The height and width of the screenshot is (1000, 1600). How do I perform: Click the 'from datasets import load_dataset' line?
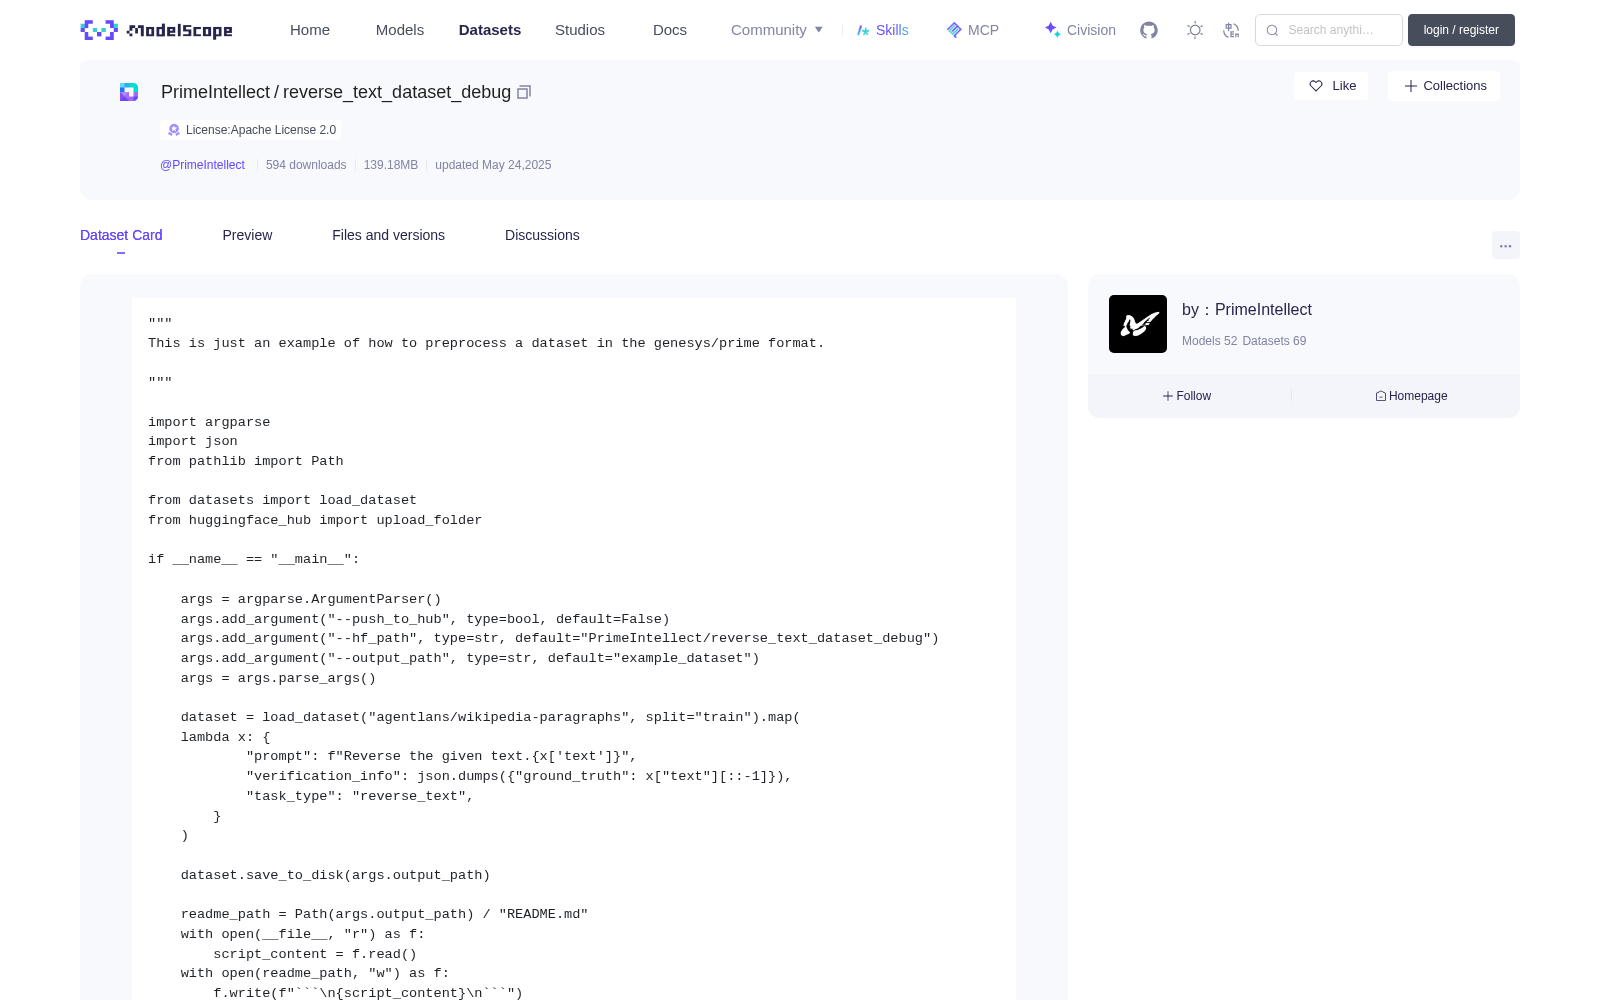tap(283, 500)
